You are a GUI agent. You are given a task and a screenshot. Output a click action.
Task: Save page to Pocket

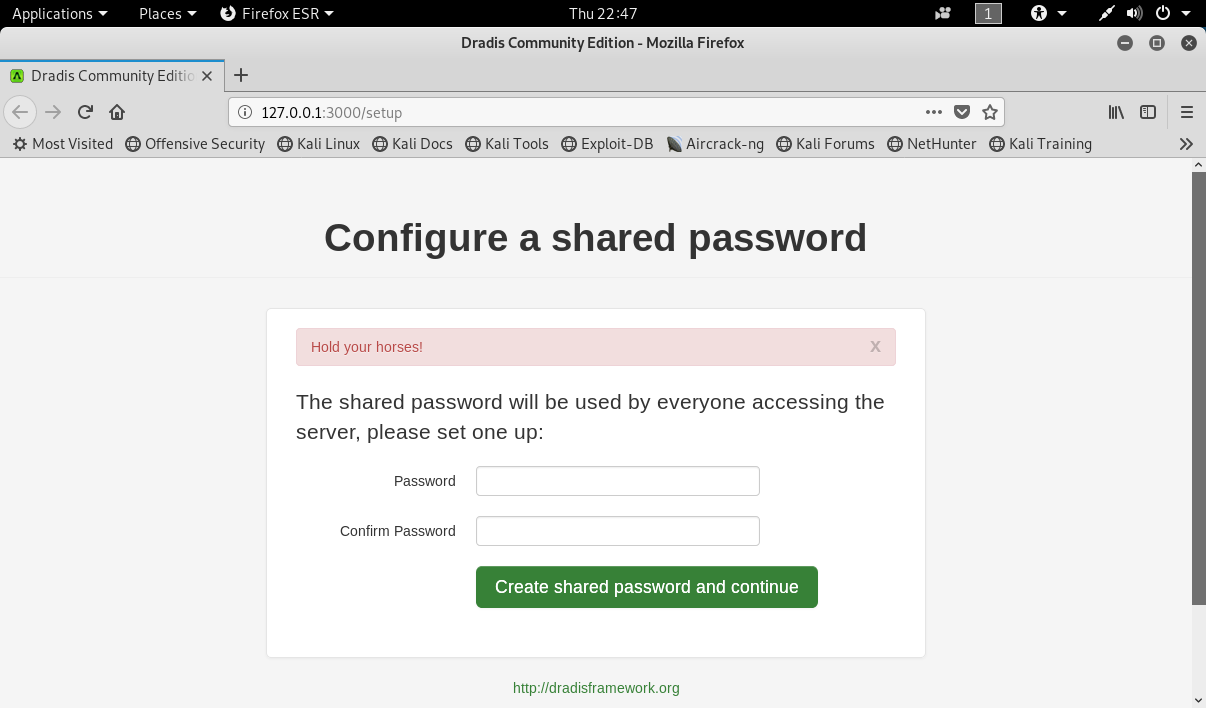pos(962,112)
